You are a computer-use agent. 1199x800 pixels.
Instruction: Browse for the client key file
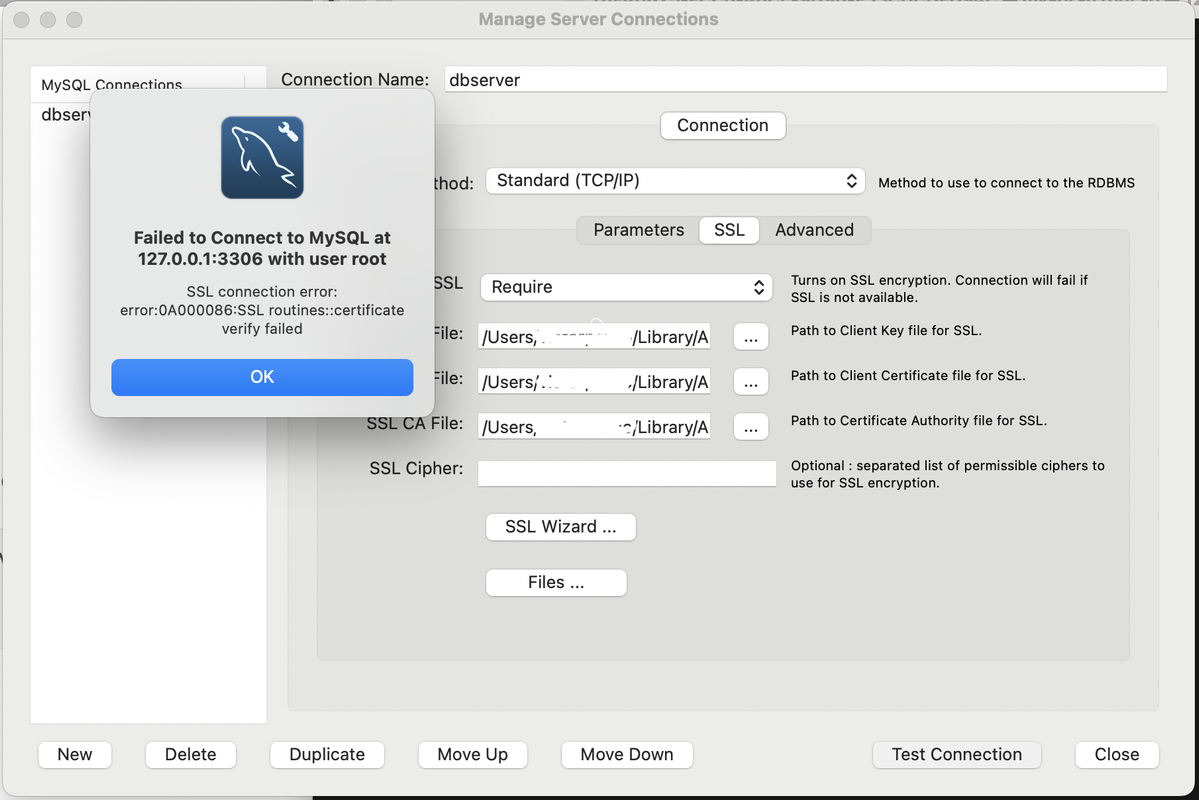coord(751,337)
